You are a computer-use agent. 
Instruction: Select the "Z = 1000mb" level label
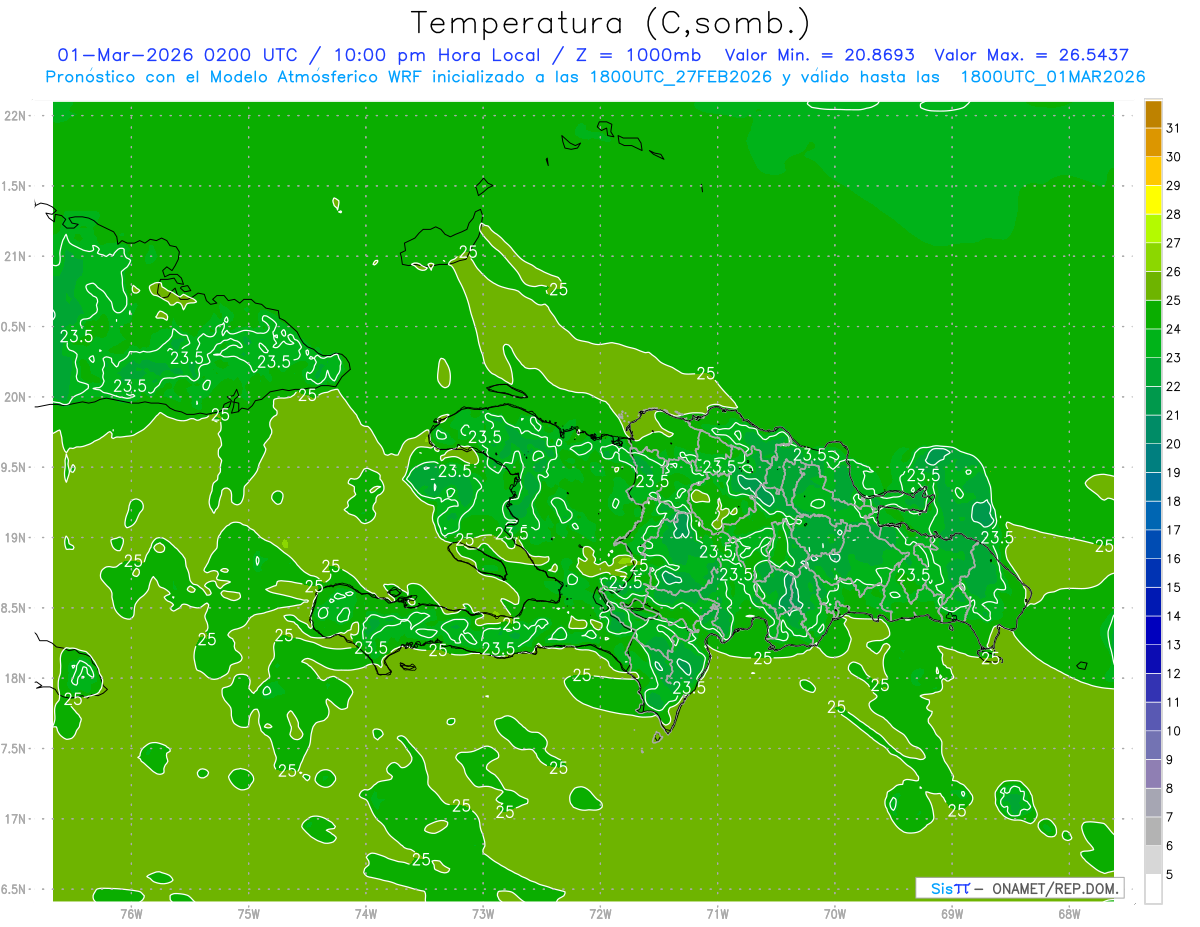637,55
